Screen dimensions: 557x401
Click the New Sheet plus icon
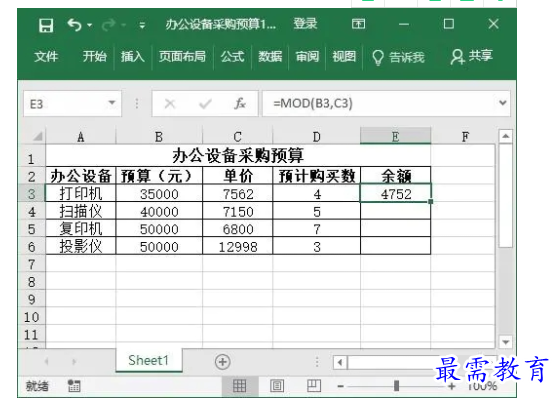click(x=222, y=362)
